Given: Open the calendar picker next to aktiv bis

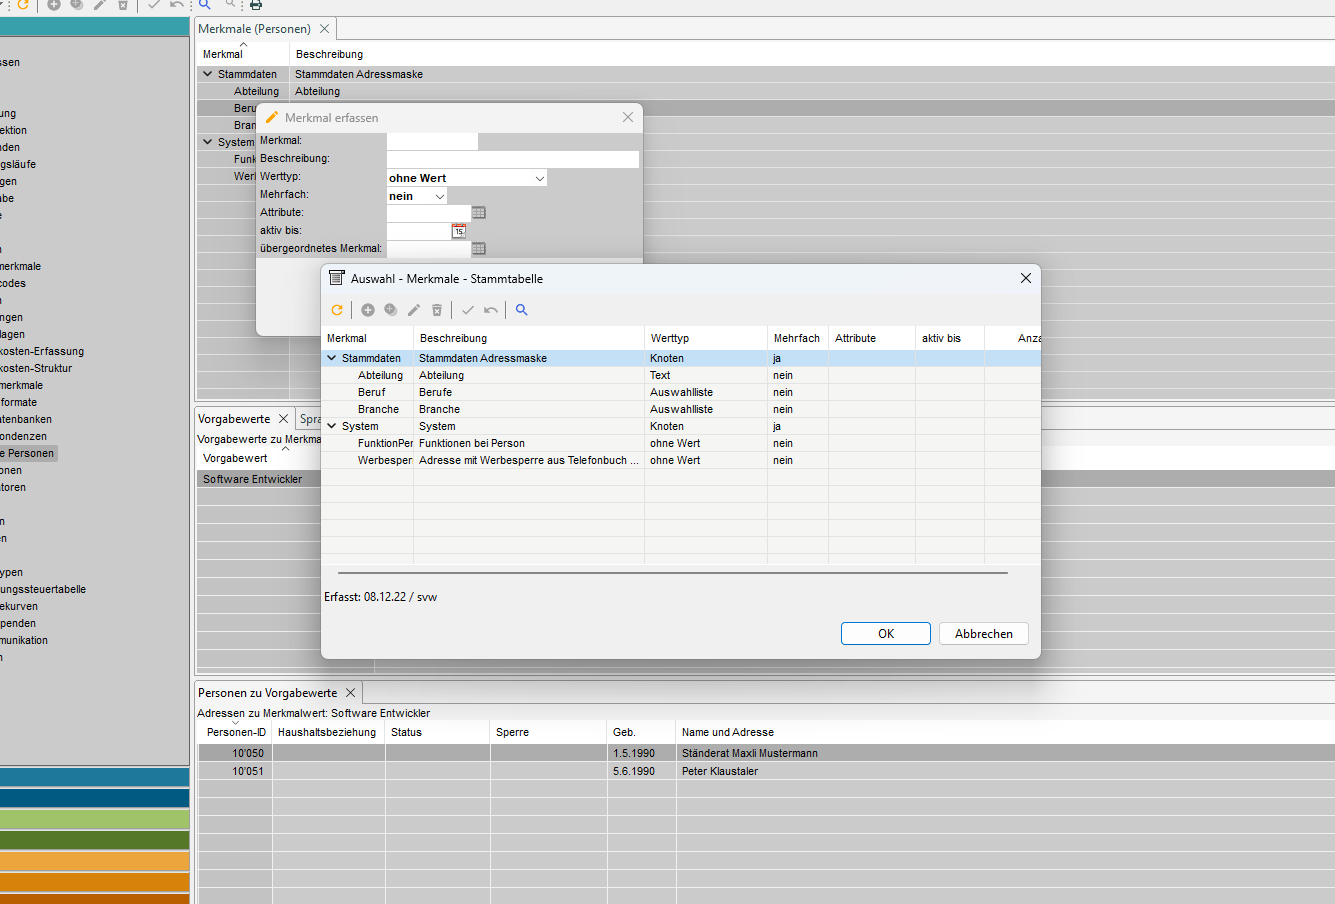Looking at the screenshot, I should 459,231.
